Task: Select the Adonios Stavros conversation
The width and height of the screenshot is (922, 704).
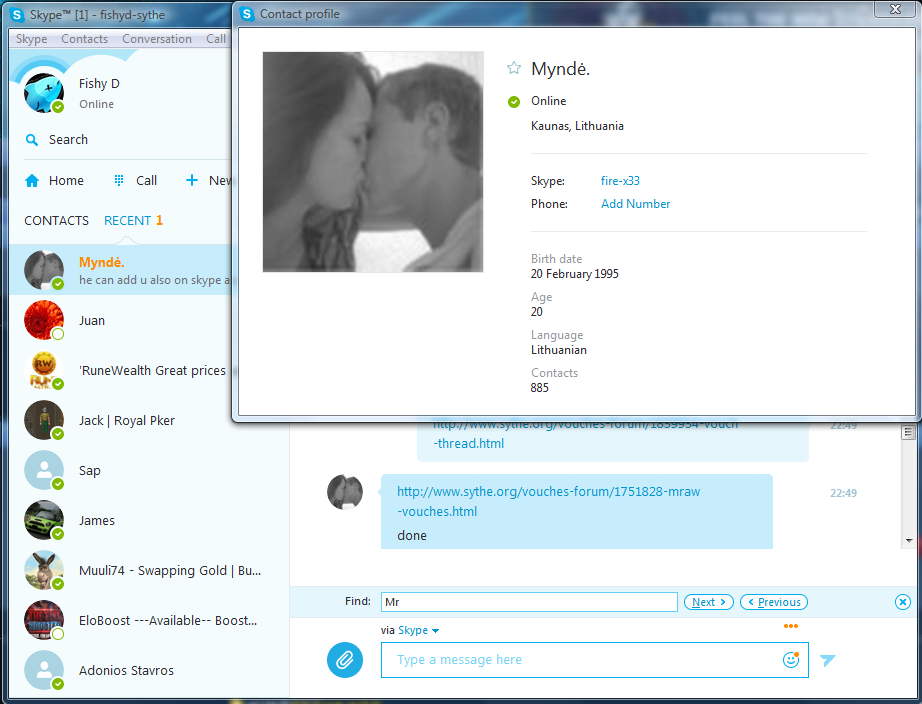Action: pos(149,670)
